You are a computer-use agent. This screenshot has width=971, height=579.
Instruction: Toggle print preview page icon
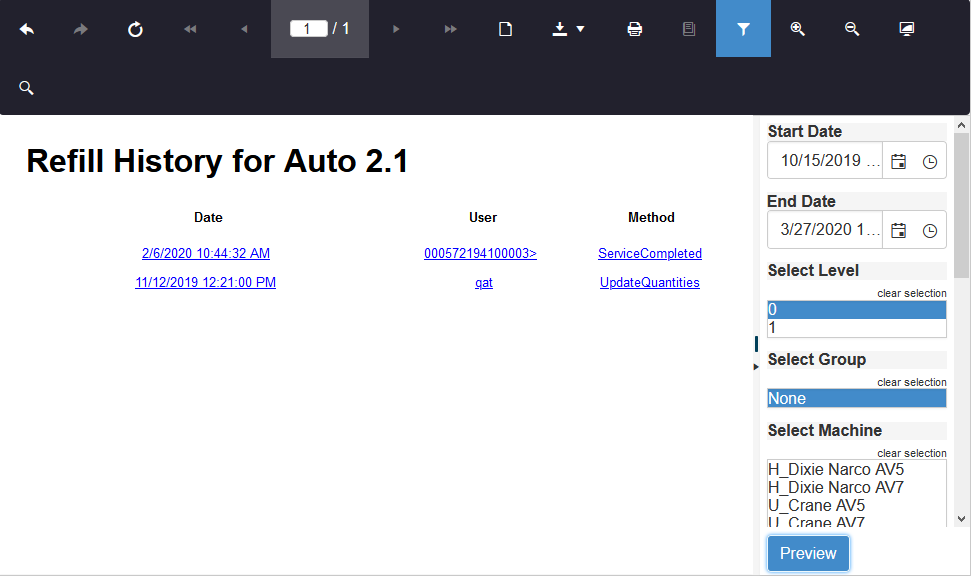[505, 29]
